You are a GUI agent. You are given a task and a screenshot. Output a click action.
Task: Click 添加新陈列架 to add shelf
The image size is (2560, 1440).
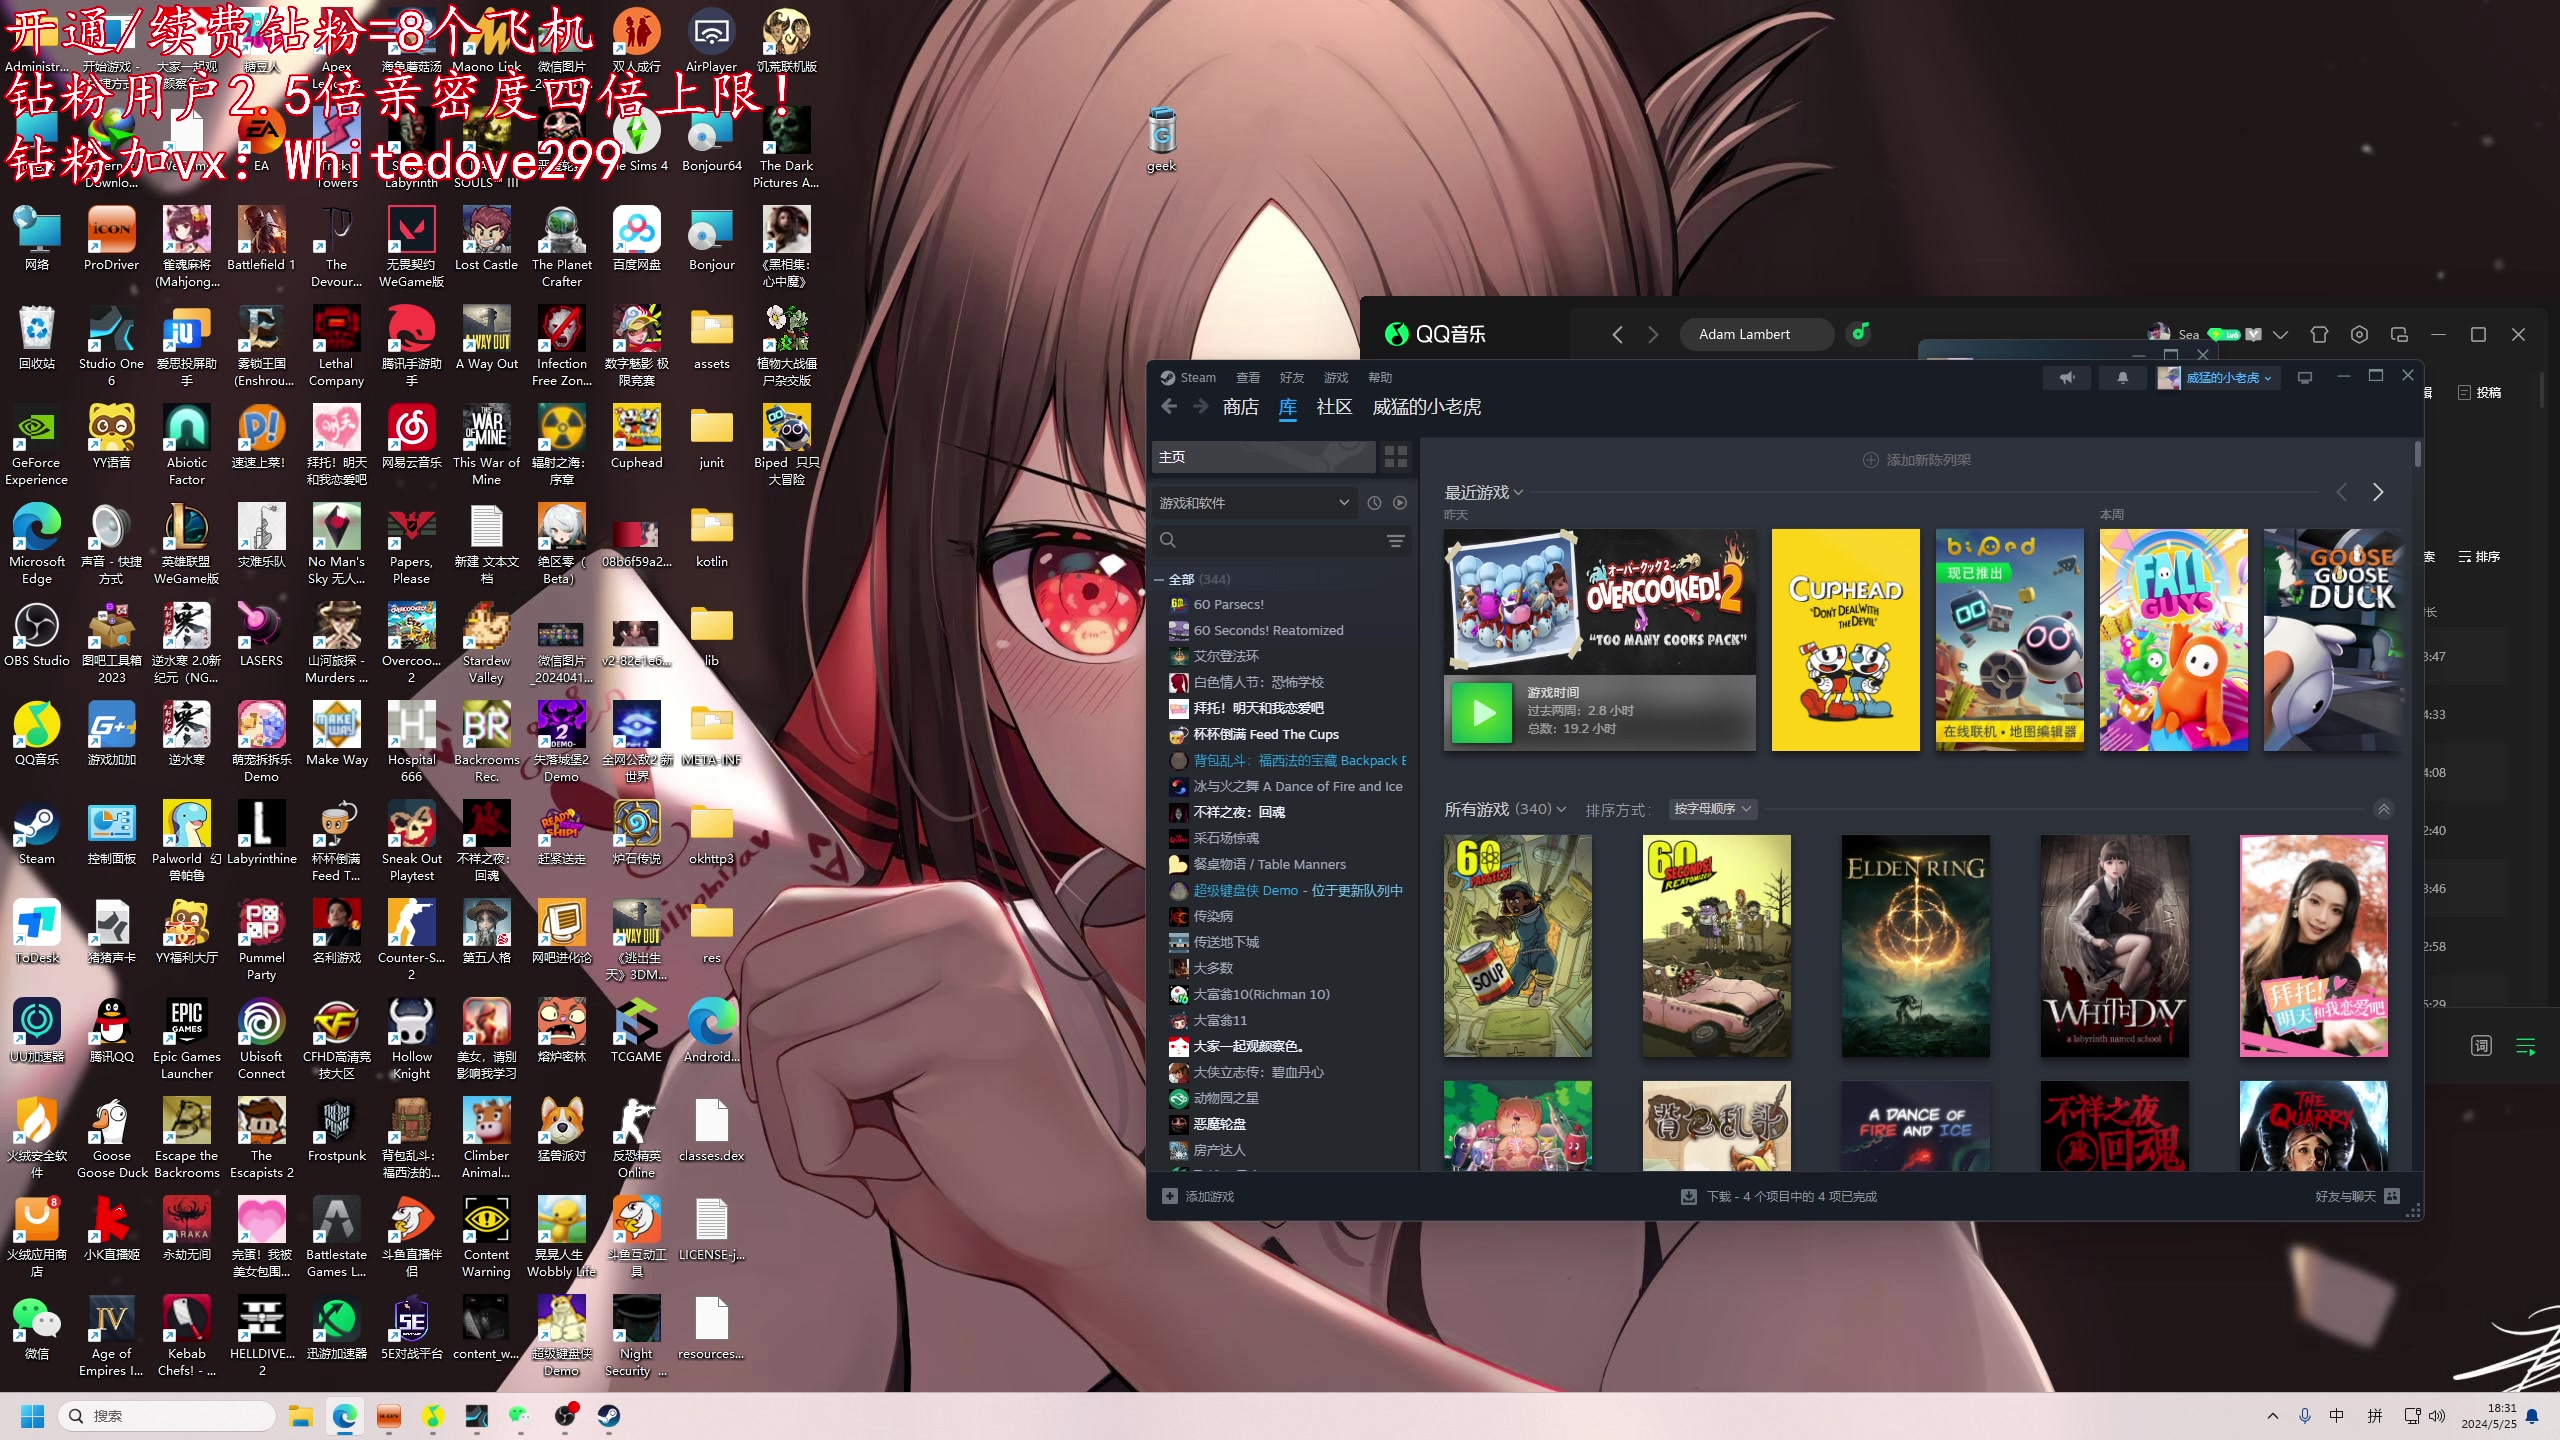[1916, 460]
